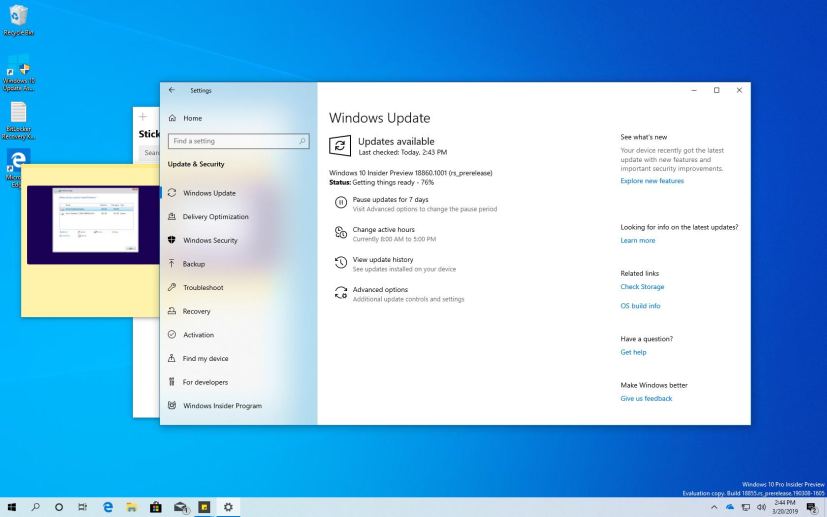Open Change active hours clock icon
Screen dimensions: 827x517
(x=340, y=233)
